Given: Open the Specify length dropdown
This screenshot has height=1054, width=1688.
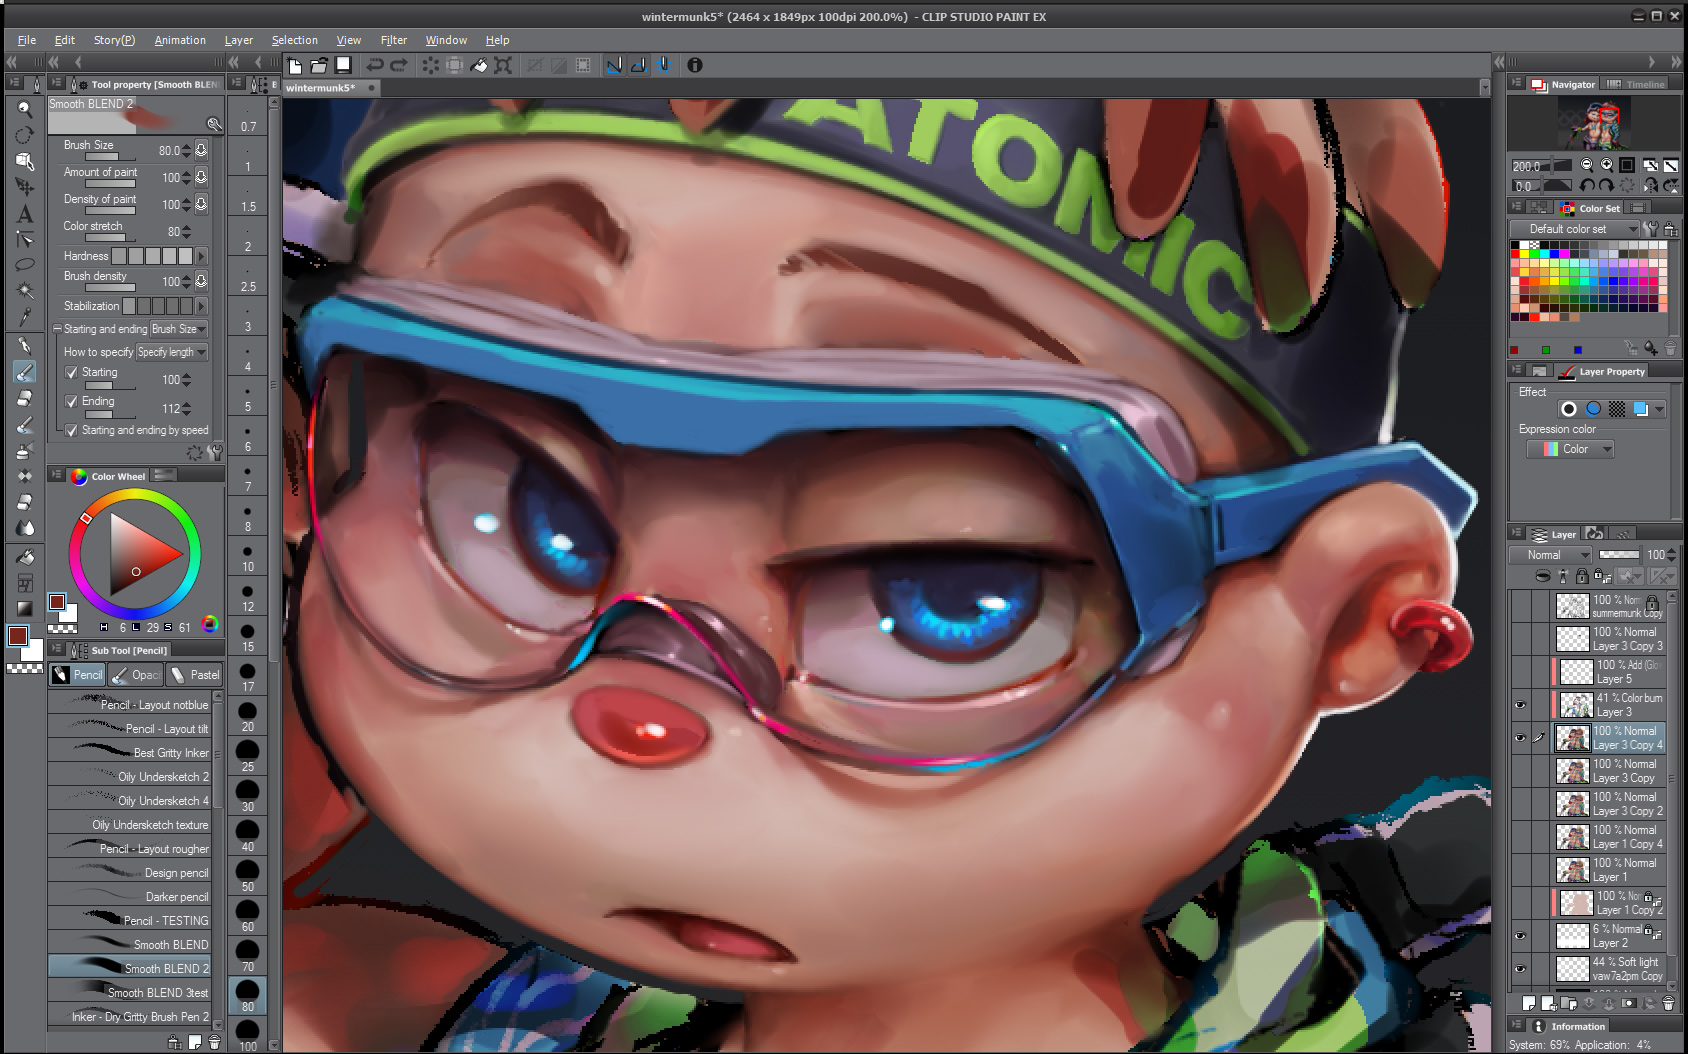Looking at the screenshot, I should [x=172, y=352].
